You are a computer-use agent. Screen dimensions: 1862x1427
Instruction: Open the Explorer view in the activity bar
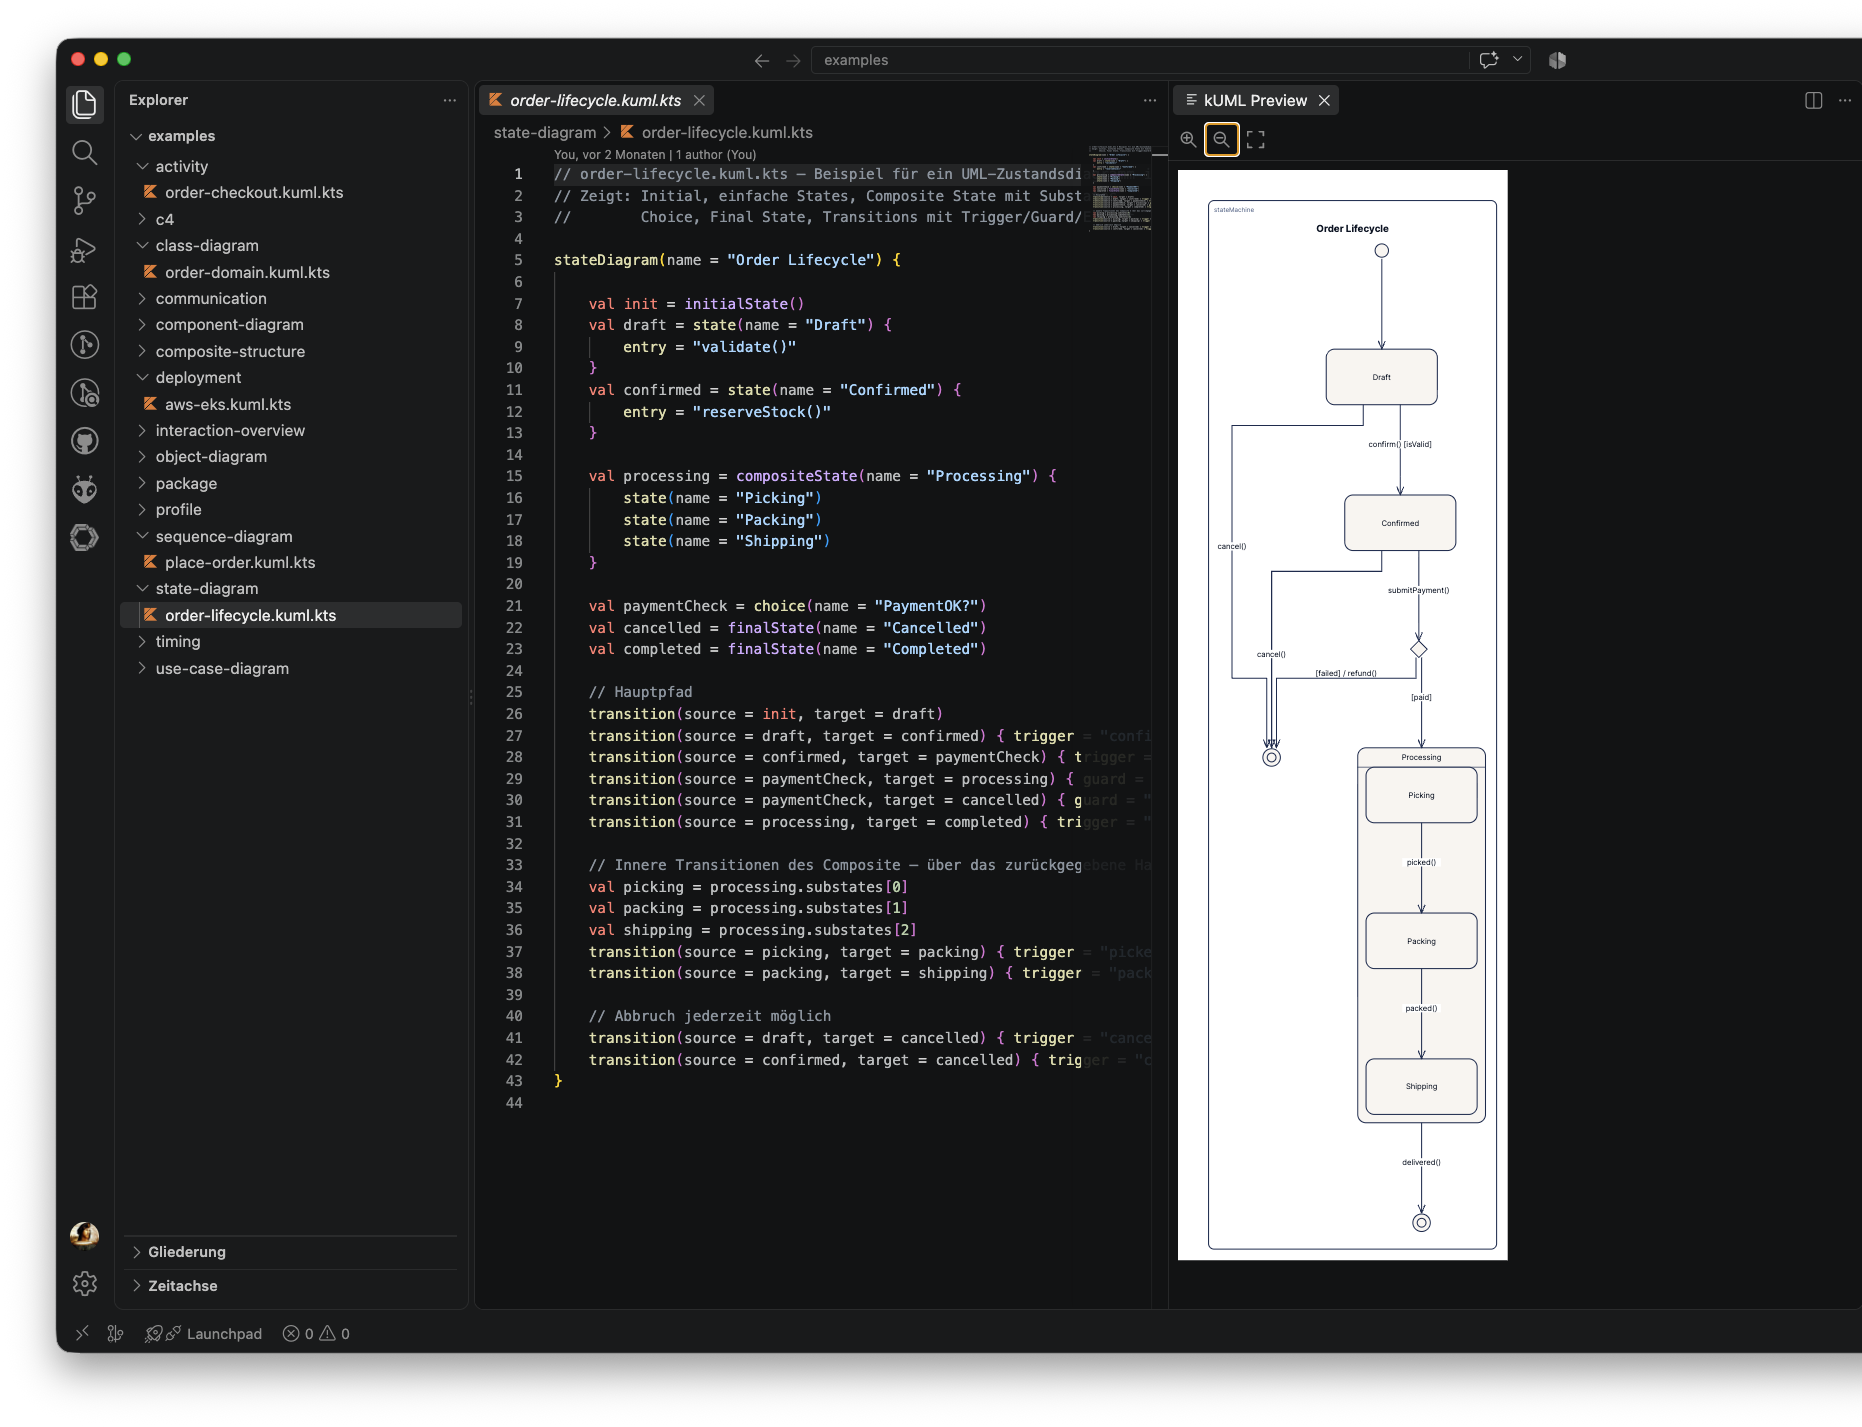click(x=85, y=104)
